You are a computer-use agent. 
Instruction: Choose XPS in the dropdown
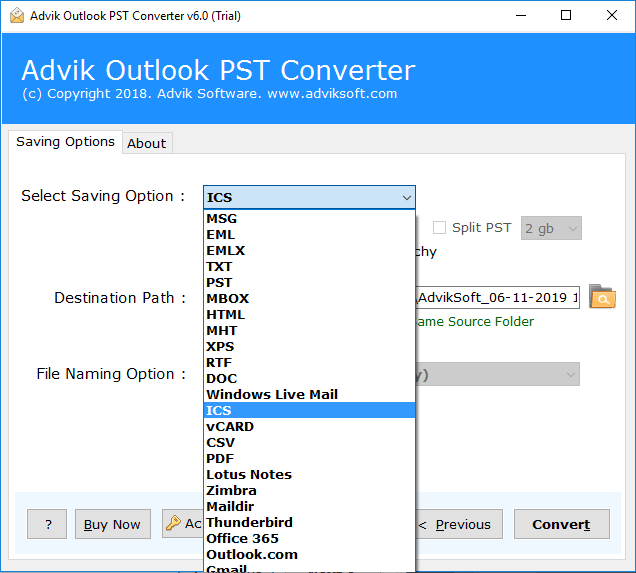pos(309,347)
